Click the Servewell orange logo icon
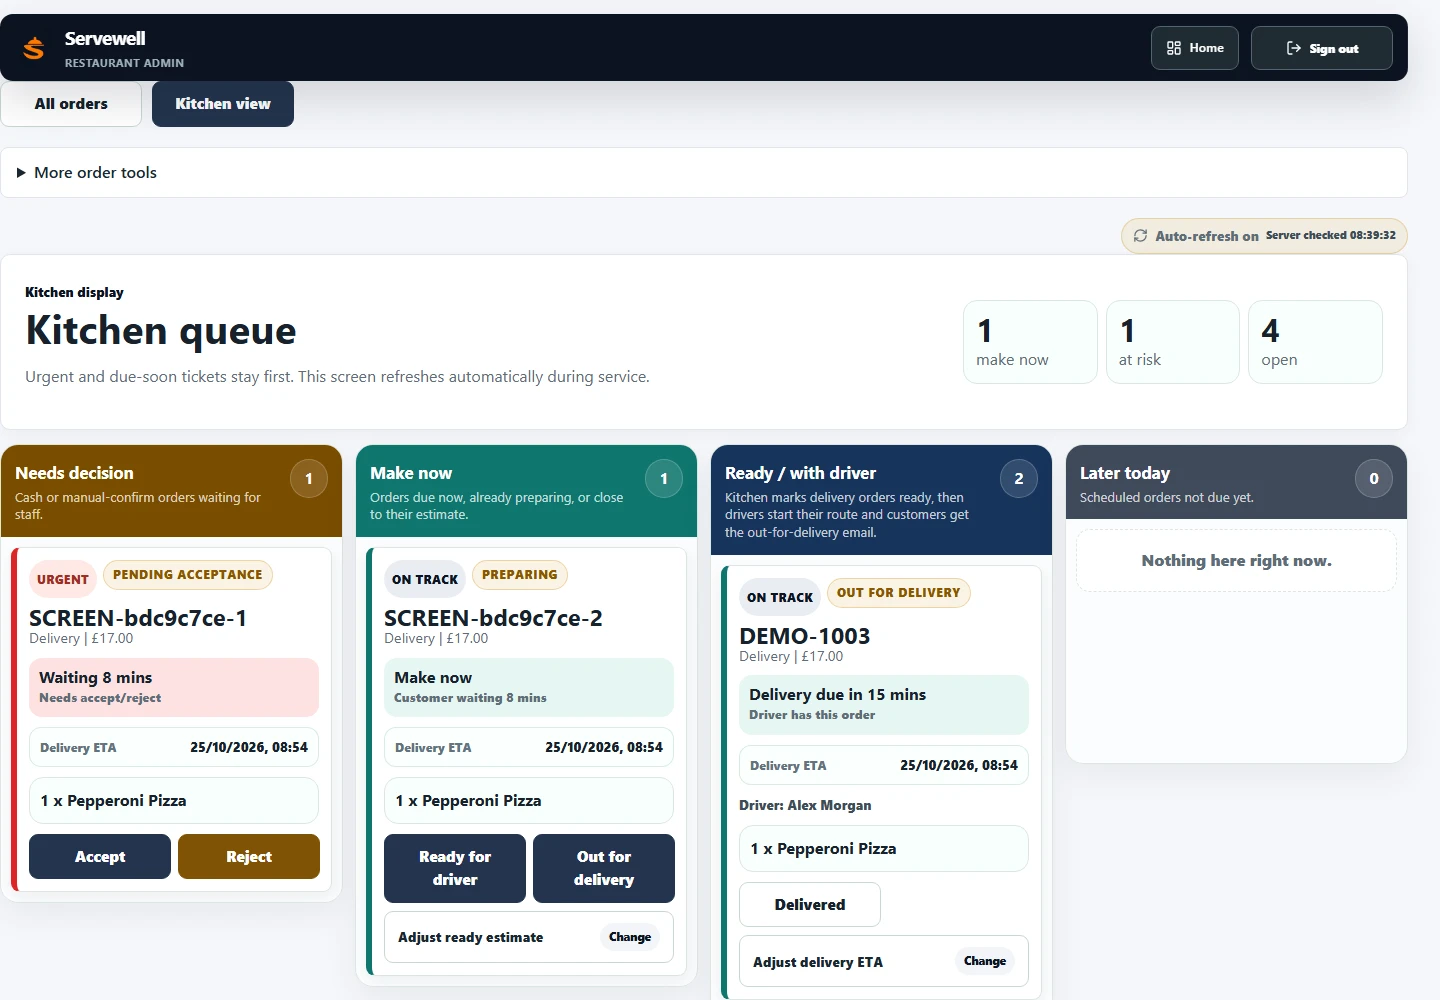This screenshot has height=1000, width=1440. point(34,48)
